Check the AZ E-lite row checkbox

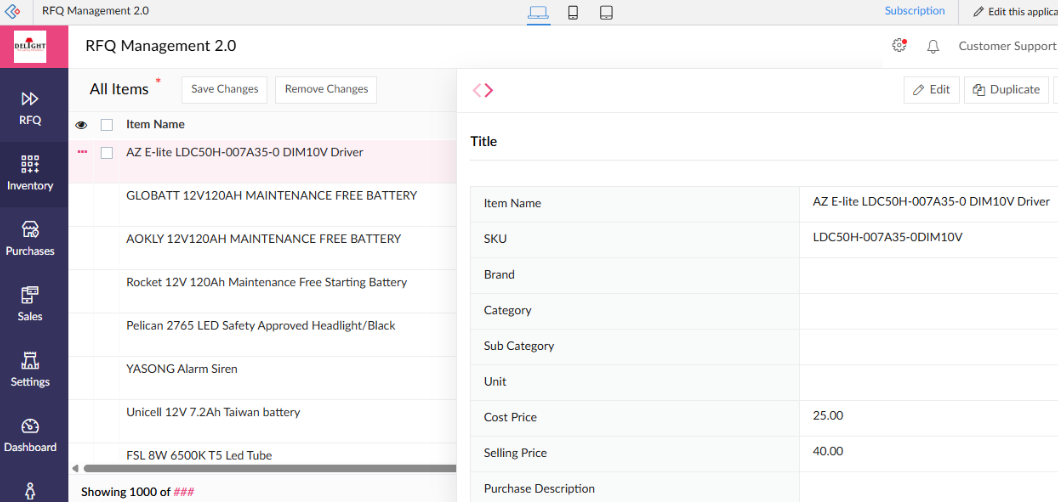click(x=107, y=153)
